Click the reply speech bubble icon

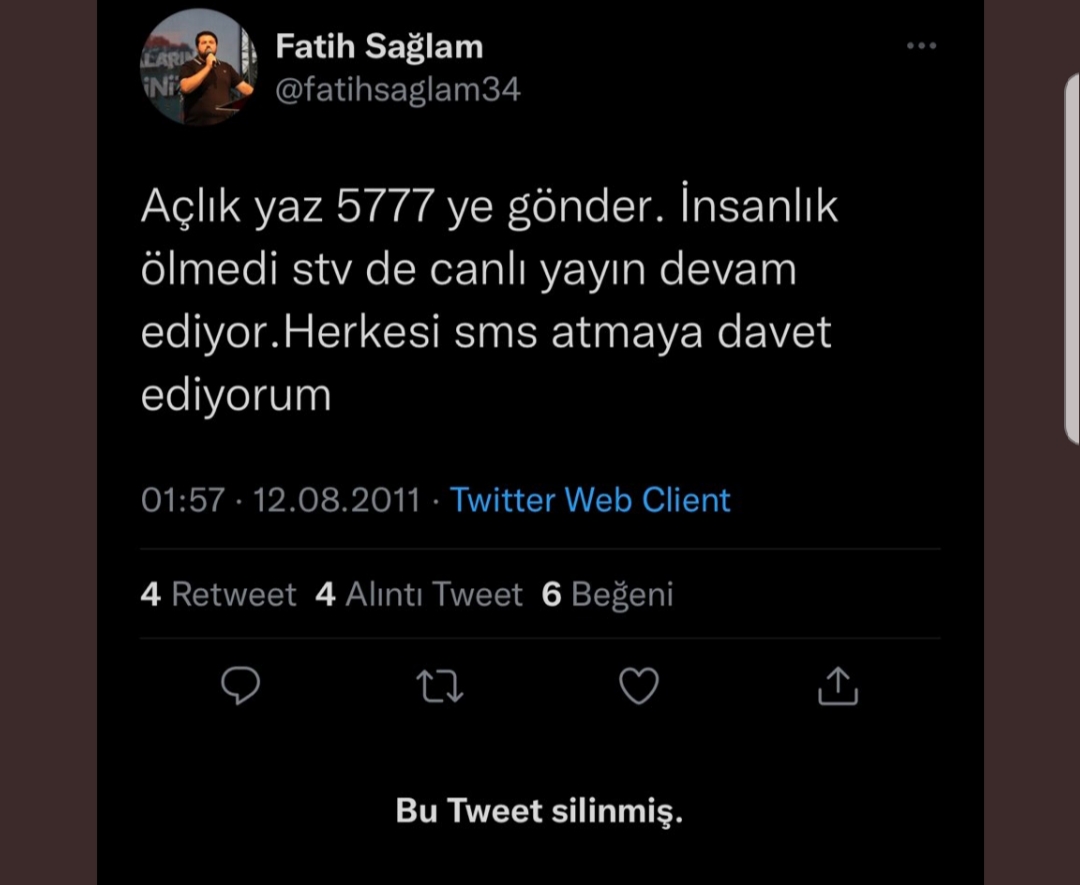(240, 685)
